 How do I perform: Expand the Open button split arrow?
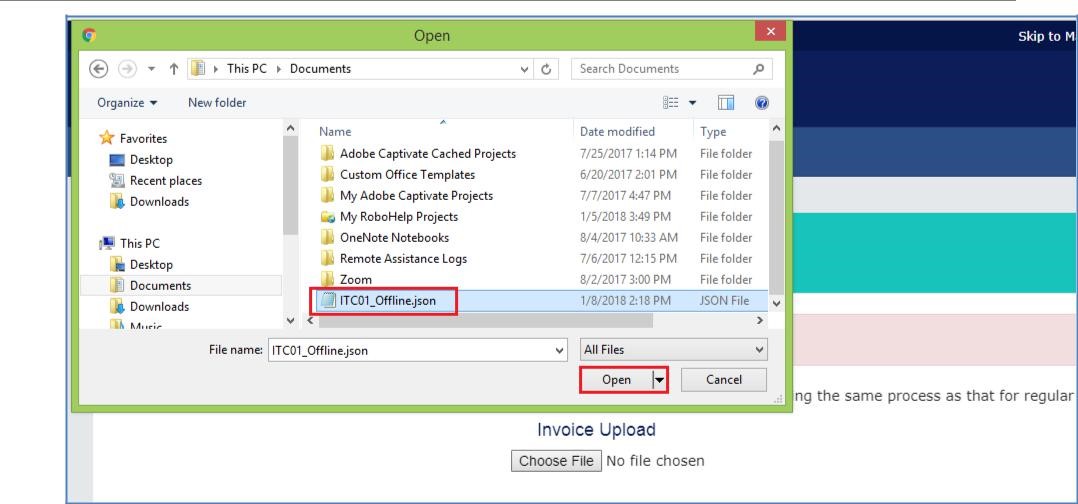[x=660, y=380]
